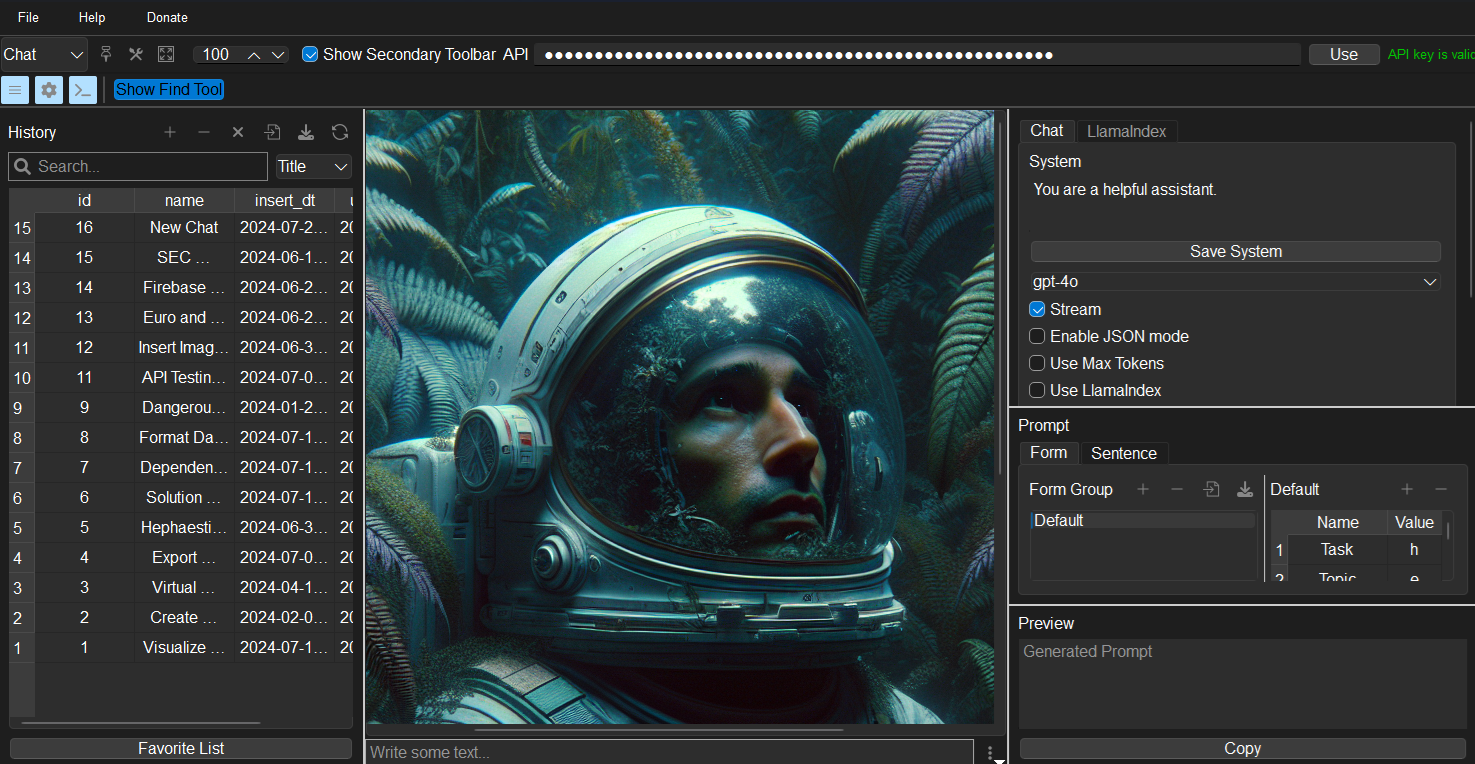The height and width of the screenshot is (764, 1475).
Task: Enable JSON mode checkbox
Action: (1037, 336)
